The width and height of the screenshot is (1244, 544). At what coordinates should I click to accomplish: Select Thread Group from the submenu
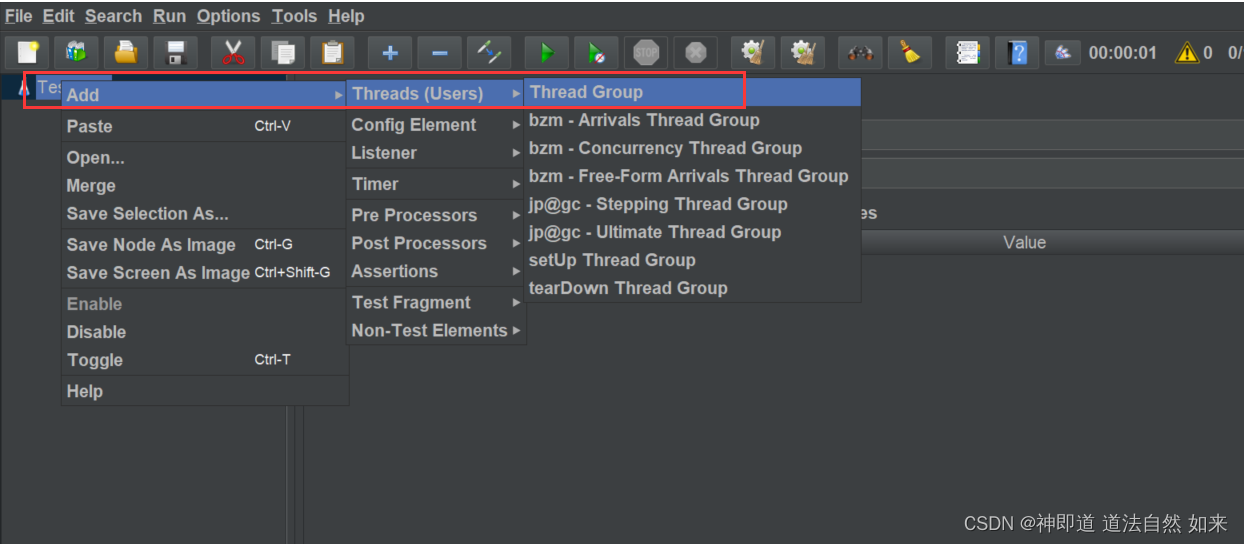click(692, 92)
